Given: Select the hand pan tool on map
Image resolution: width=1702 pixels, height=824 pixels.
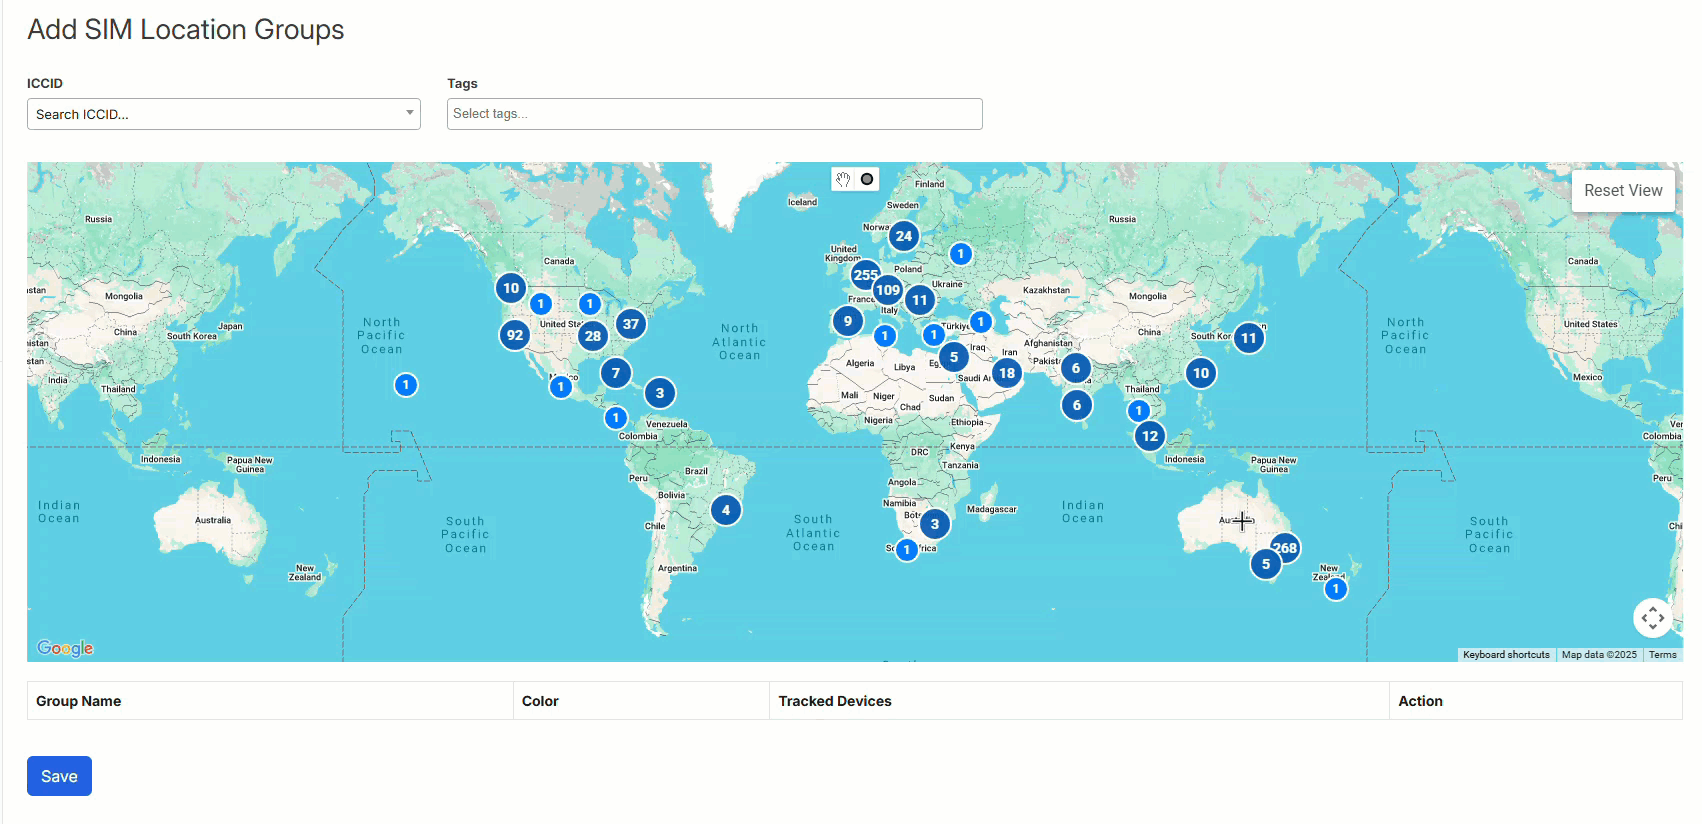Looking at the screenshot, I should 843,179.
